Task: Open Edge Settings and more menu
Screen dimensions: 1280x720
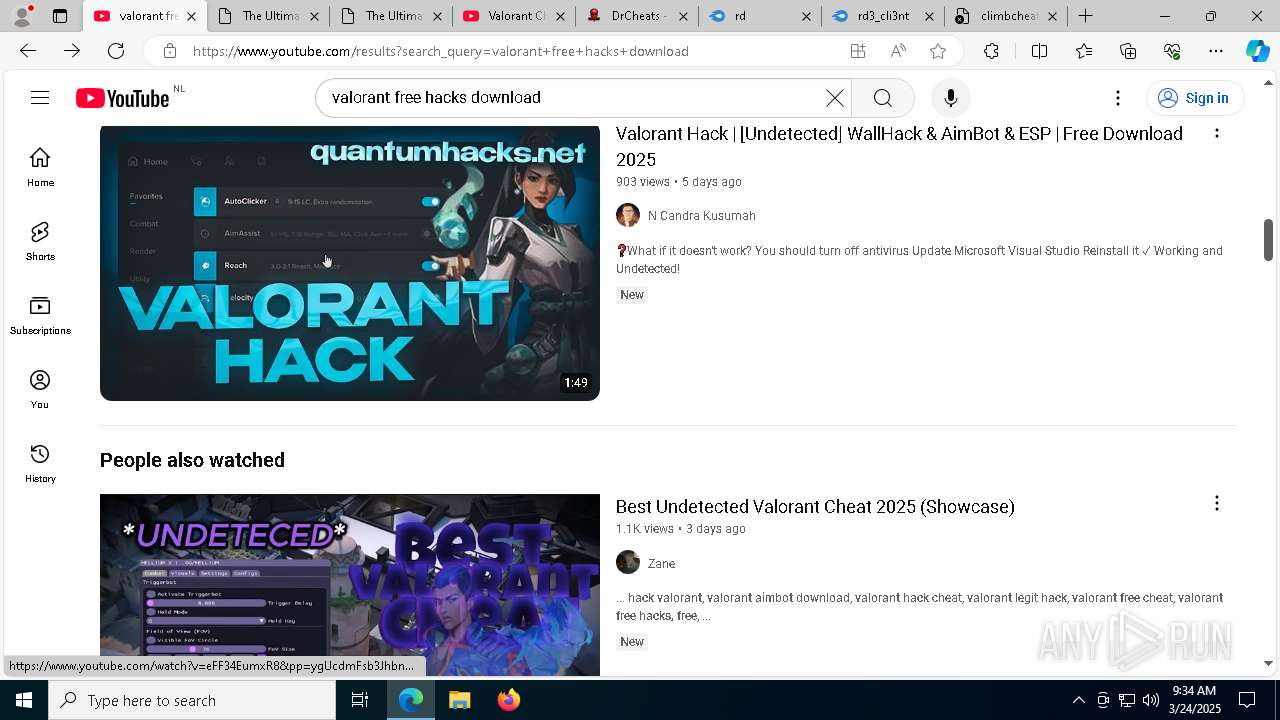Action: pos(1216,51)
